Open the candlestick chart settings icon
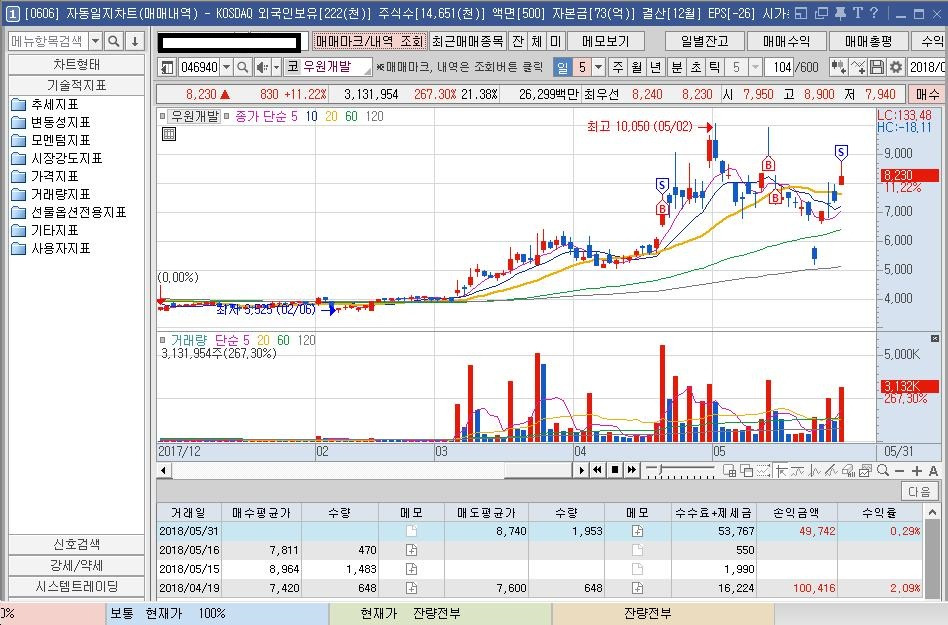The image size is (948, 625). (x=838, y=67)
